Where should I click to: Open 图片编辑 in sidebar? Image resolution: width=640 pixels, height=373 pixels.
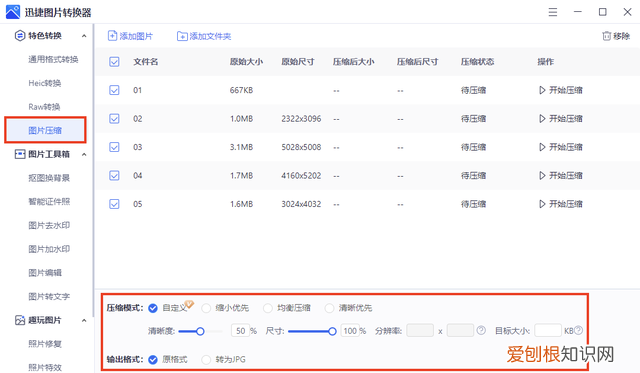45,273
